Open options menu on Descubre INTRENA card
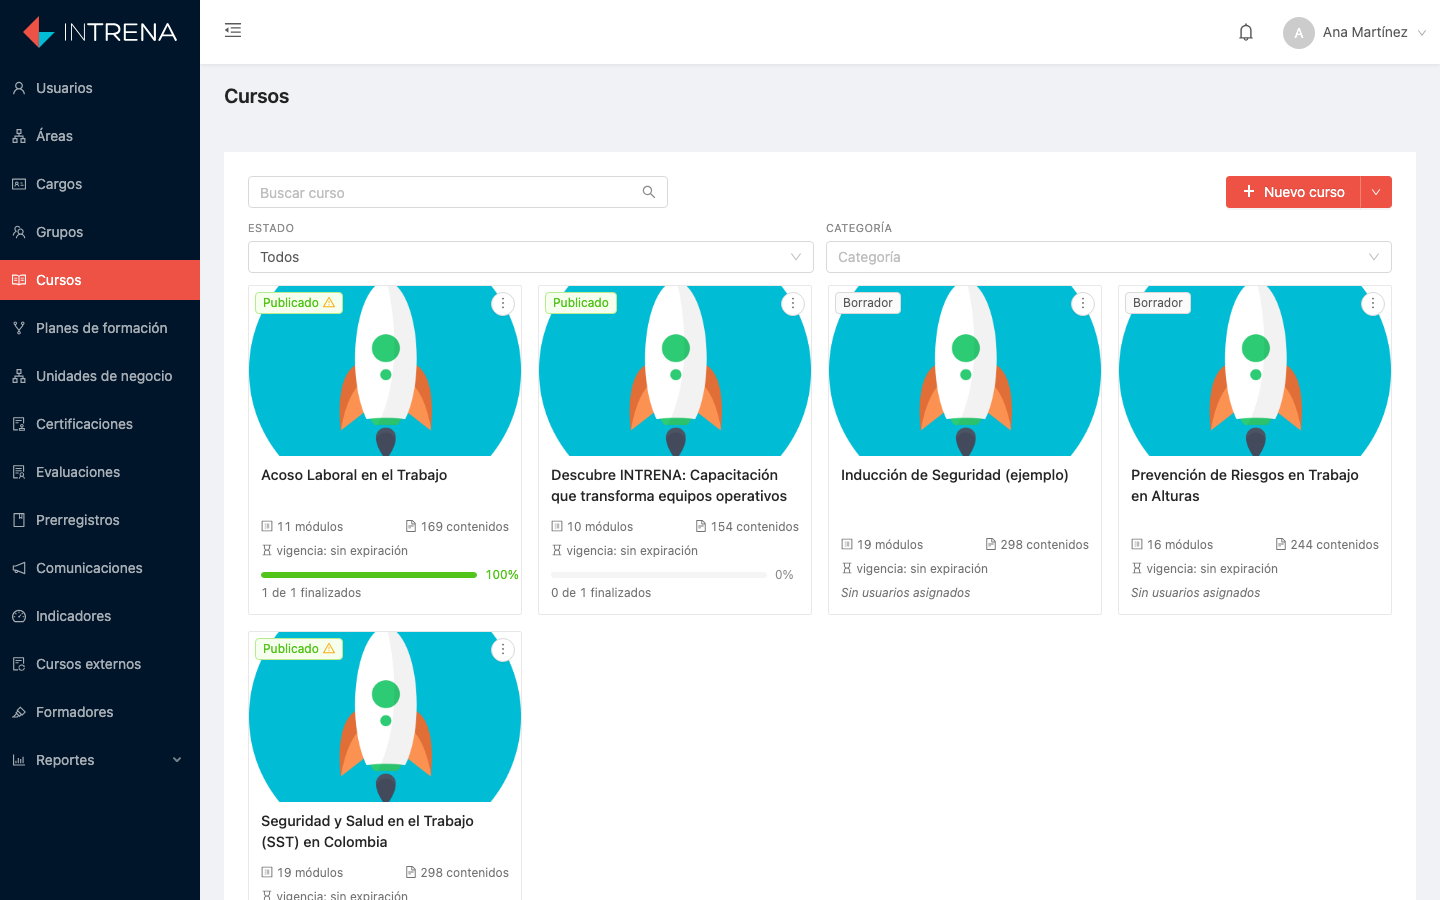The height and width of the screenshot is (900, 1440). click(793, 303)
